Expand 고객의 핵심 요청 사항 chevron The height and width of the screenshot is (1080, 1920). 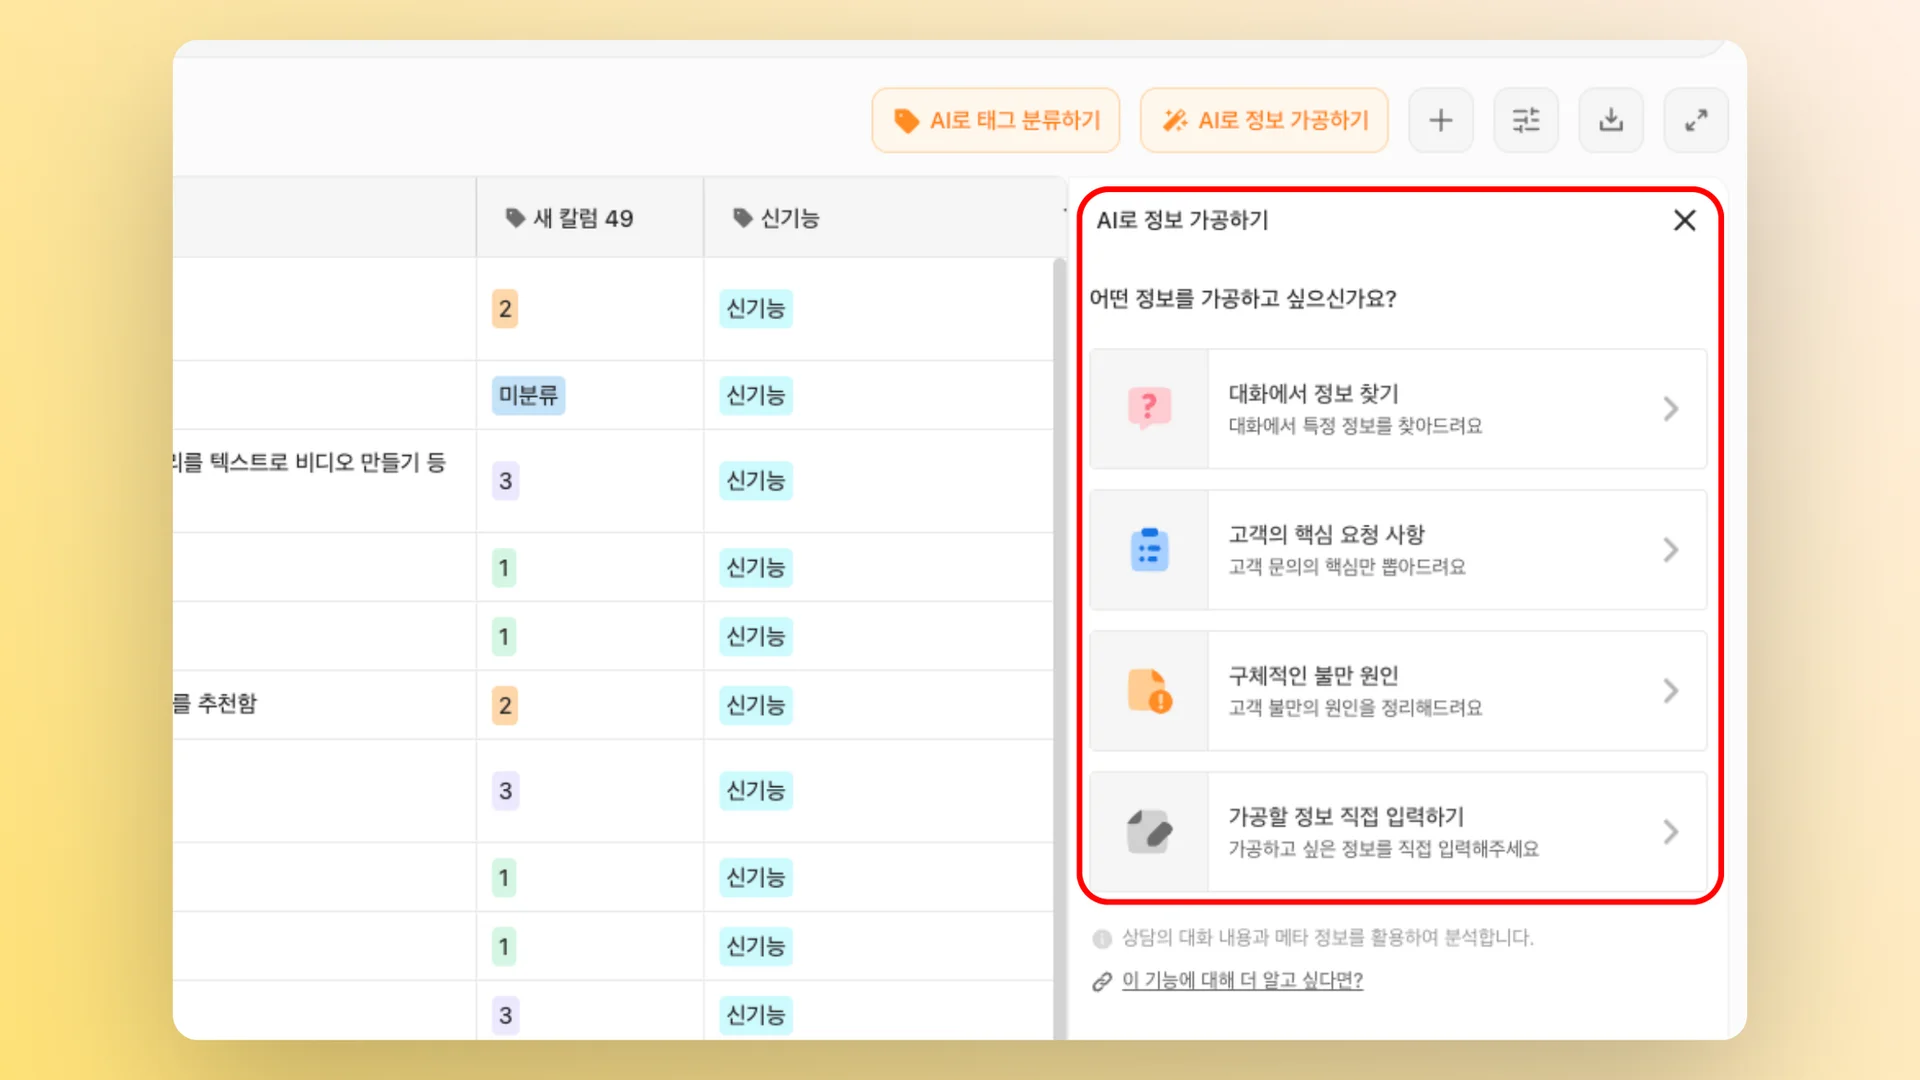click(x=1670, y=550)
